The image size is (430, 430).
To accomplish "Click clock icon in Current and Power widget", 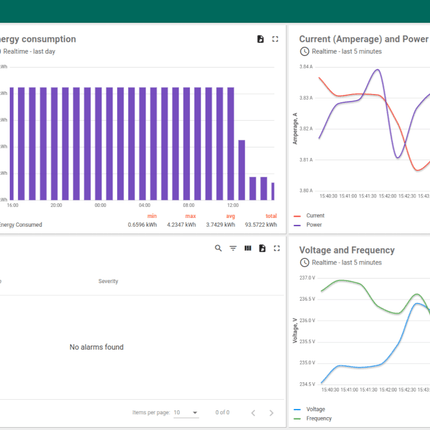I will tap(304, 51).
